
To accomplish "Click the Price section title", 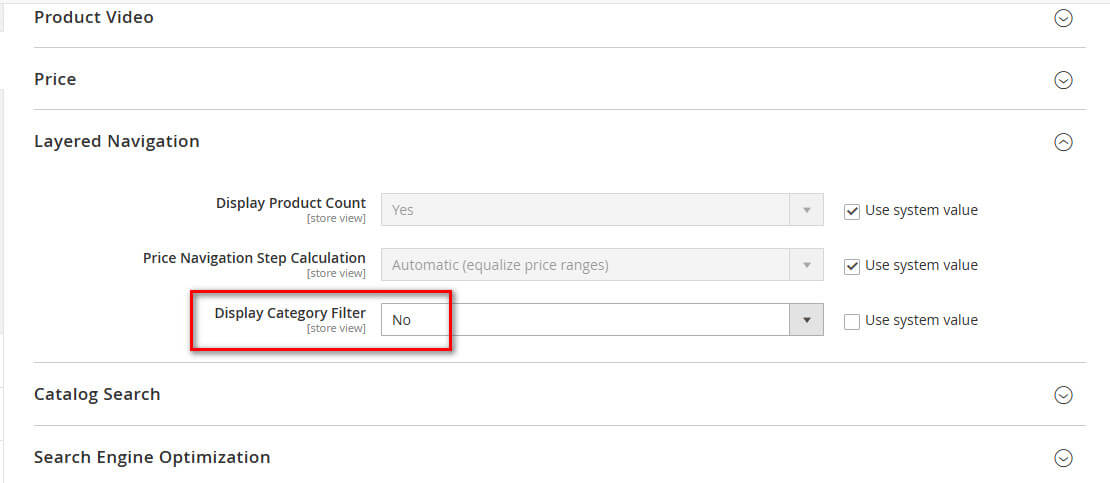I will (x=55, y=79).
